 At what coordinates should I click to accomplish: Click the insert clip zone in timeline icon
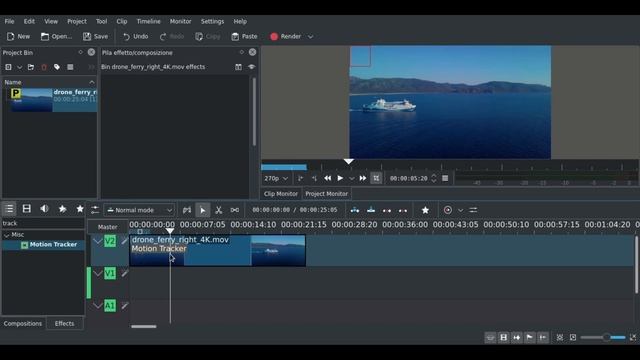coord(355,210)
